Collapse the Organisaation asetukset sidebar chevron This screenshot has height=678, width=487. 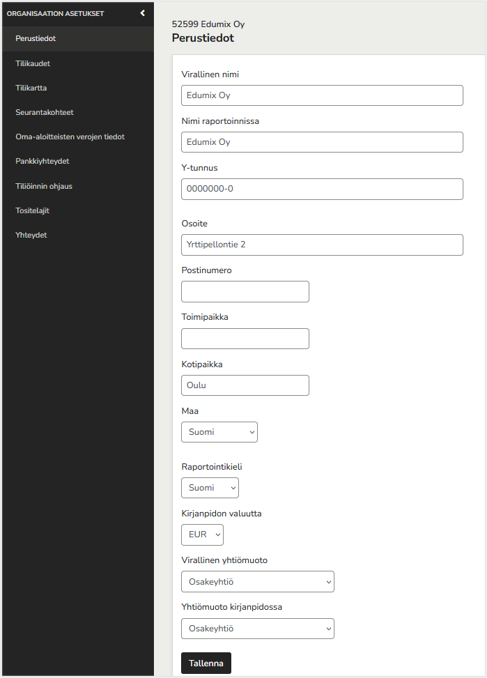click(143, 13)
